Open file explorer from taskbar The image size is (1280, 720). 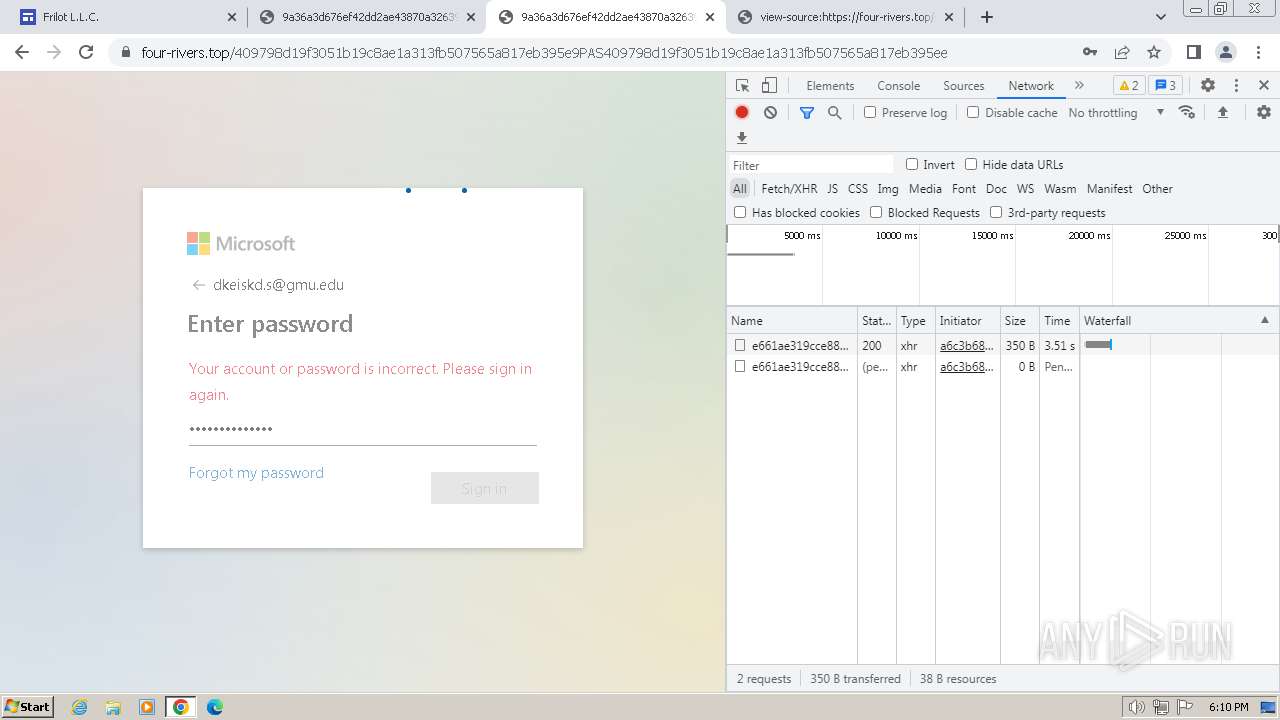pyautogui.click(x=113, y=707)
